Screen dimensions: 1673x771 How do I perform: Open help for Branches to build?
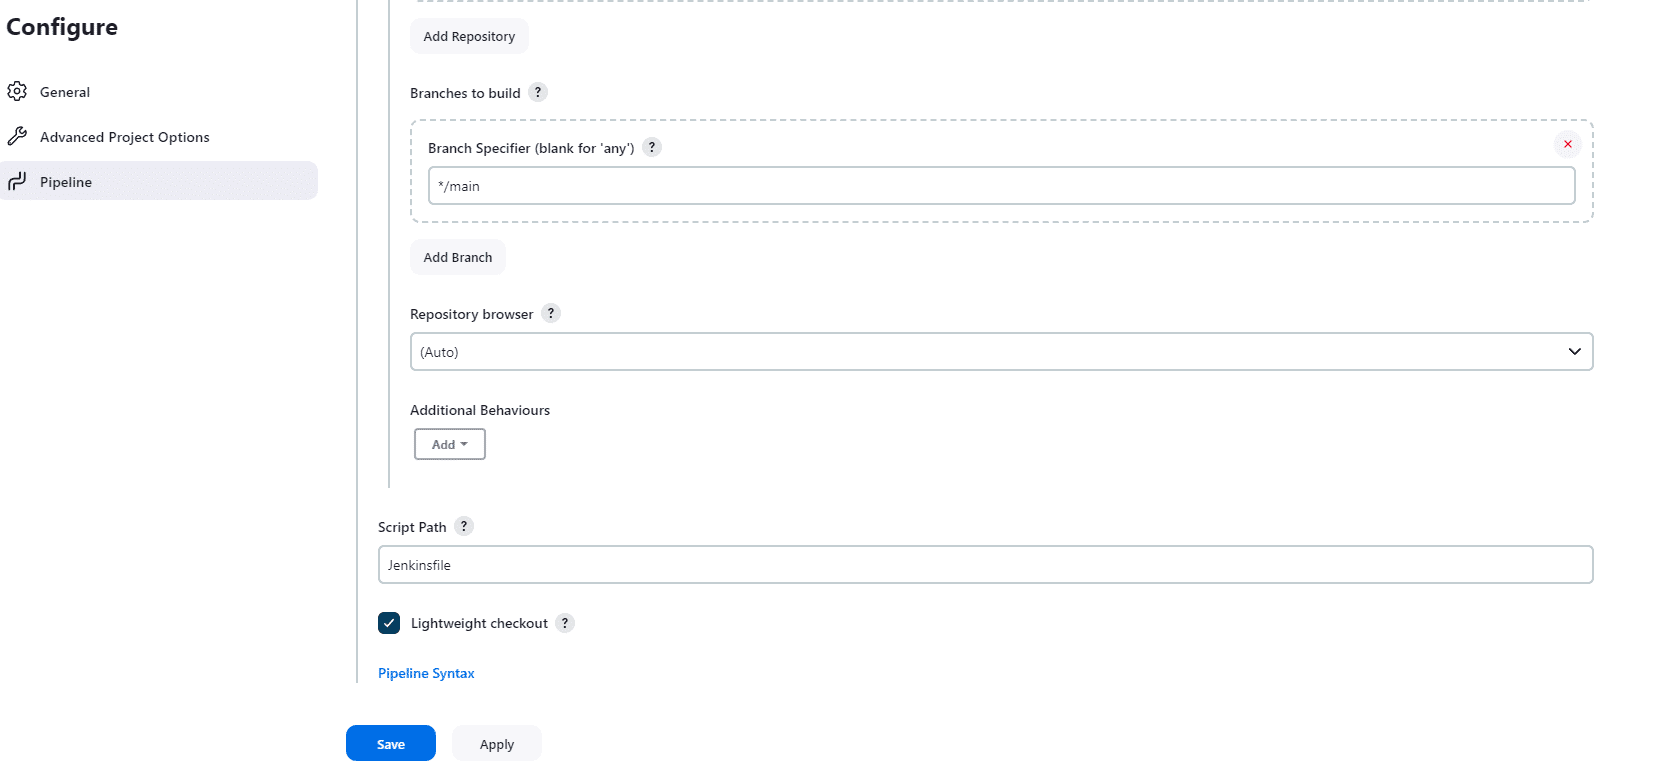[537, 92]
